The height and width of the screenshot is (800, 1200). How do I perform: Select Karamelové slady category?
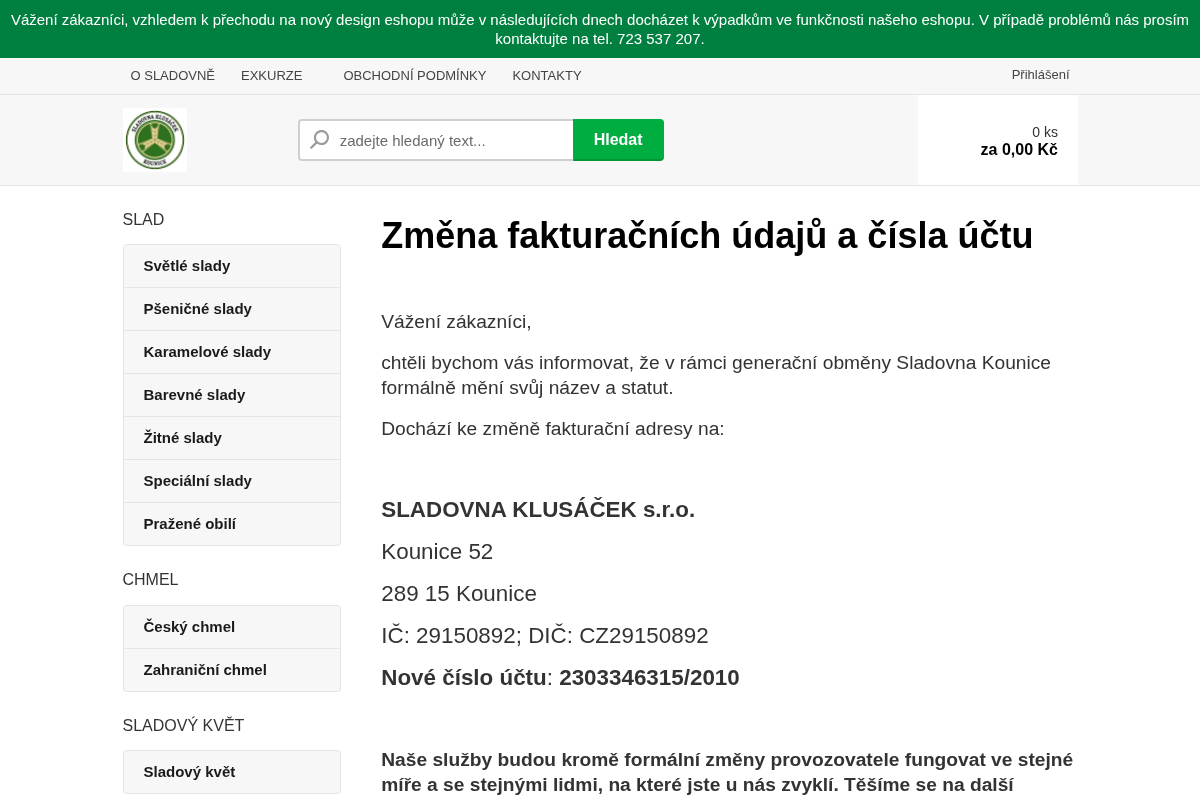click(x=232, y=352)
